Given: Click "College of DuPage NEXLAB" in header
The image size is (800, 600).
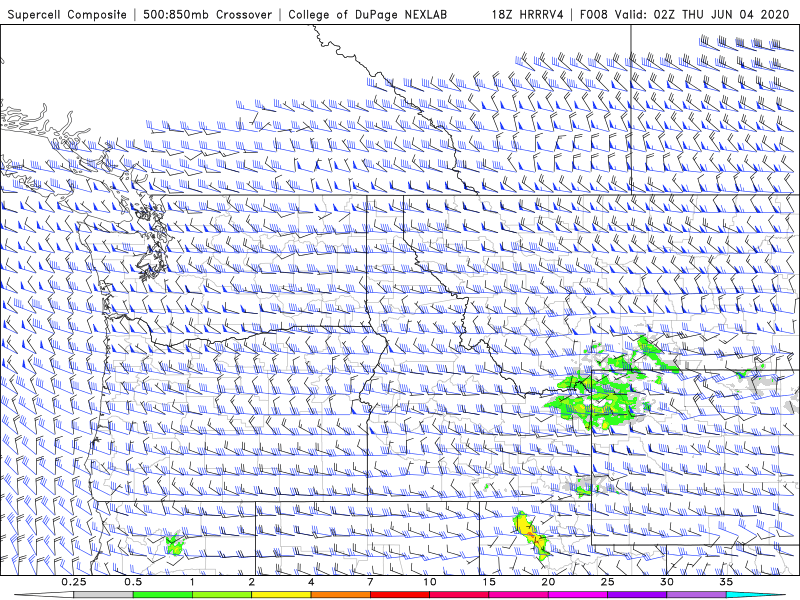Looking at the screenshot, I should pyautogui.click(x=367, y=15).
